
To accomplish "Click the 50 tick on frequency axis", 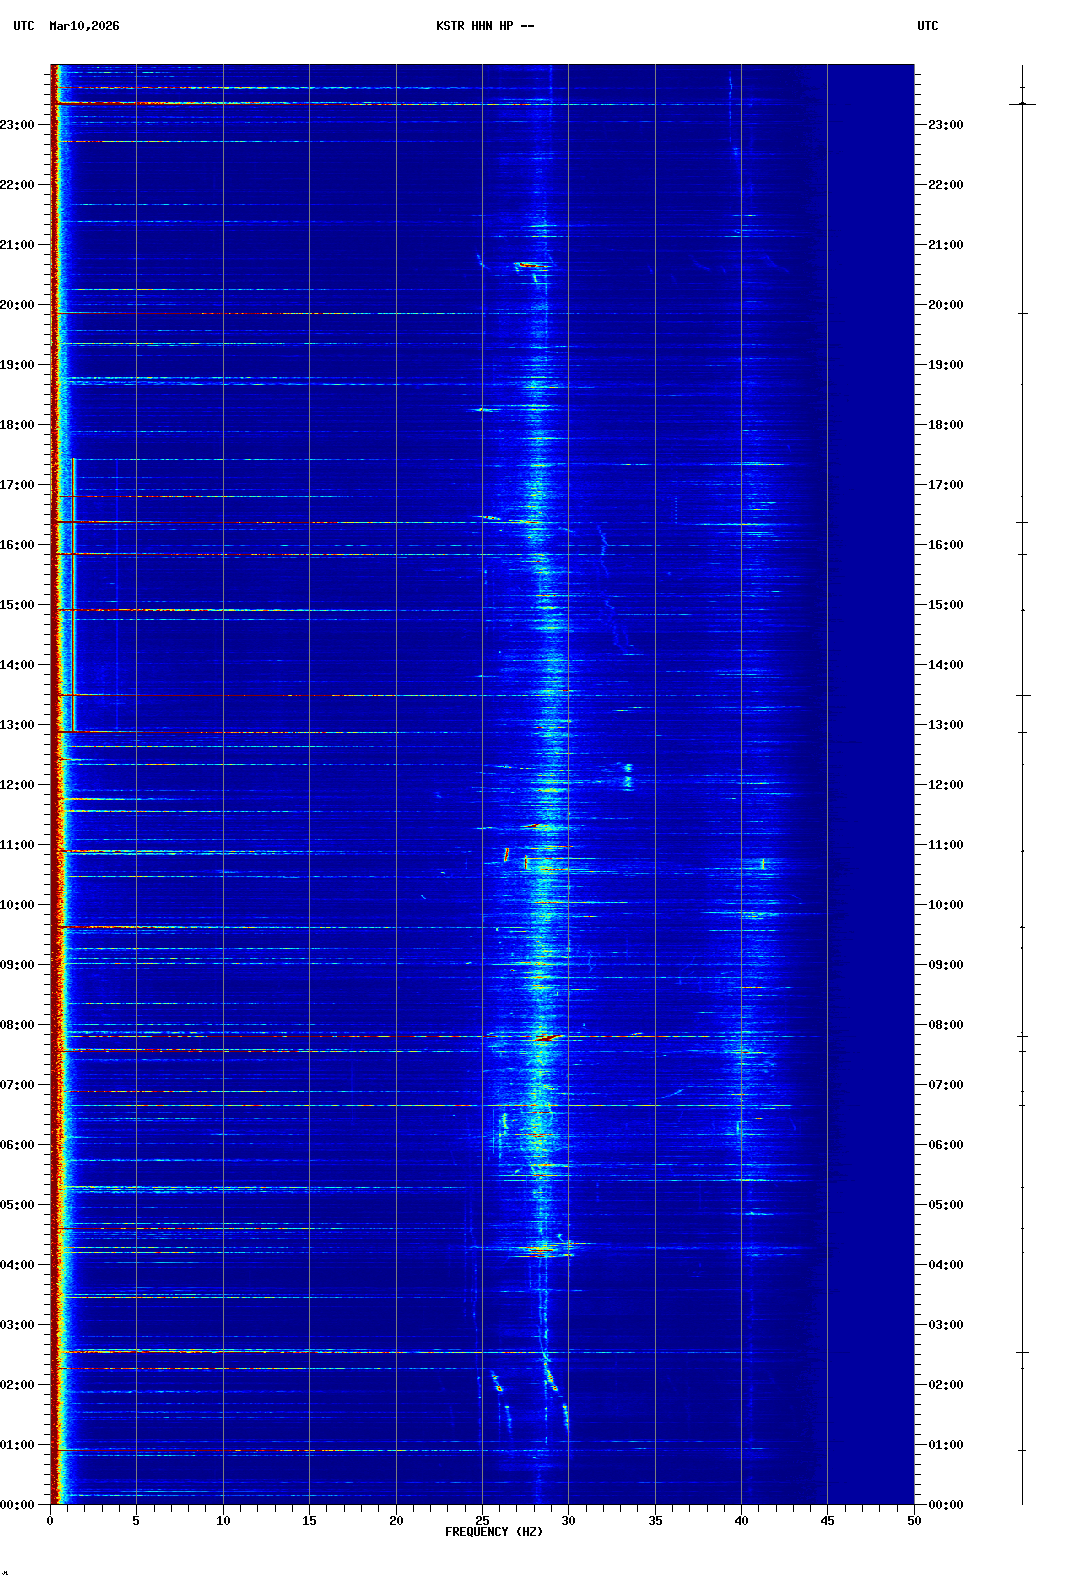I will click(914, 1520).
